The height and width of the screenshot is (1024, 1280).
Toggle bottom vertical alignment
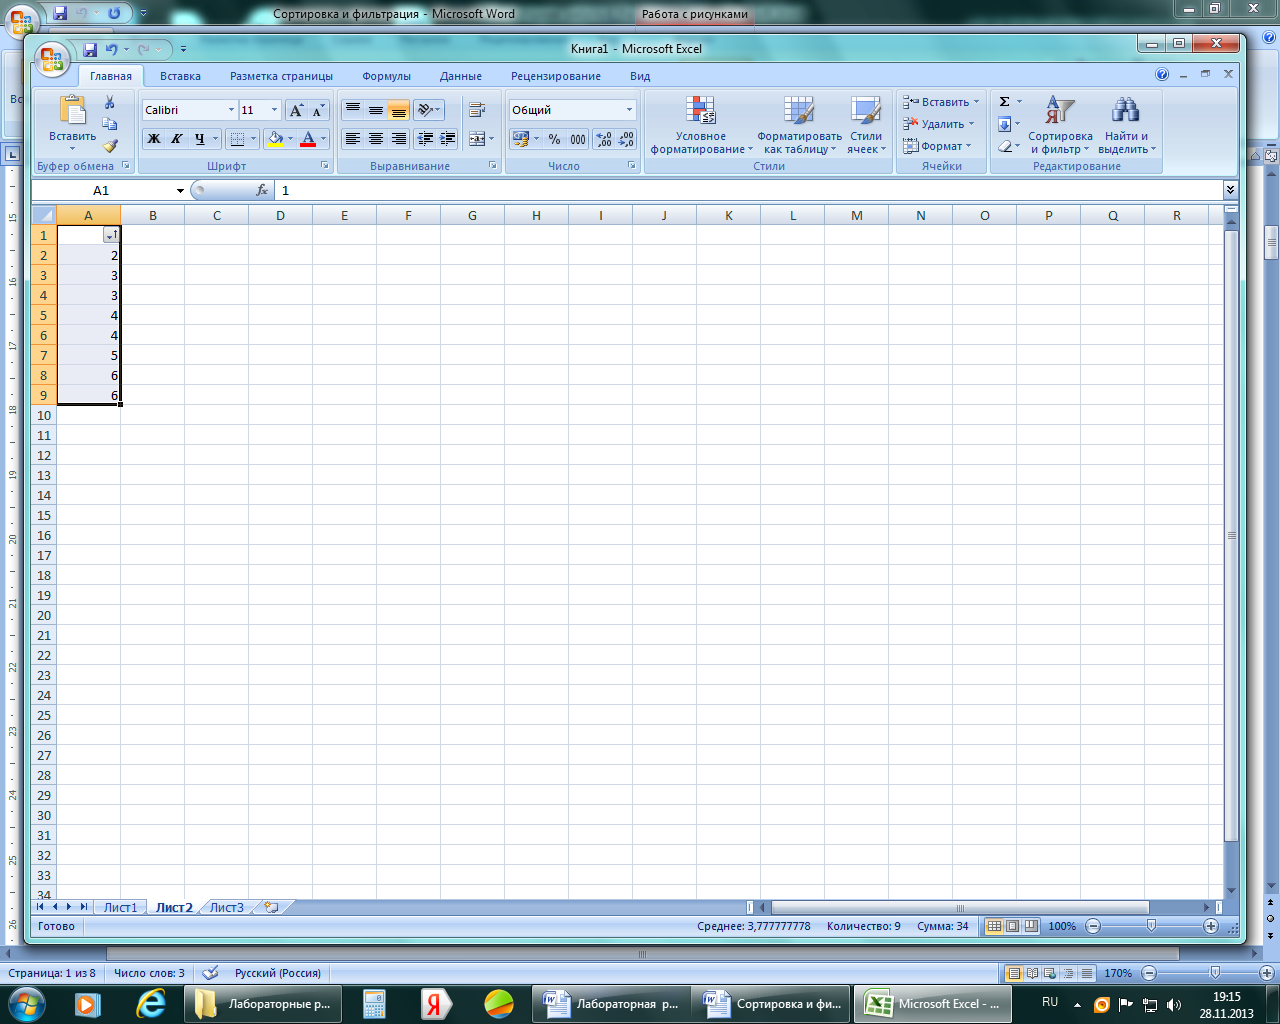(x=398, y=110)
